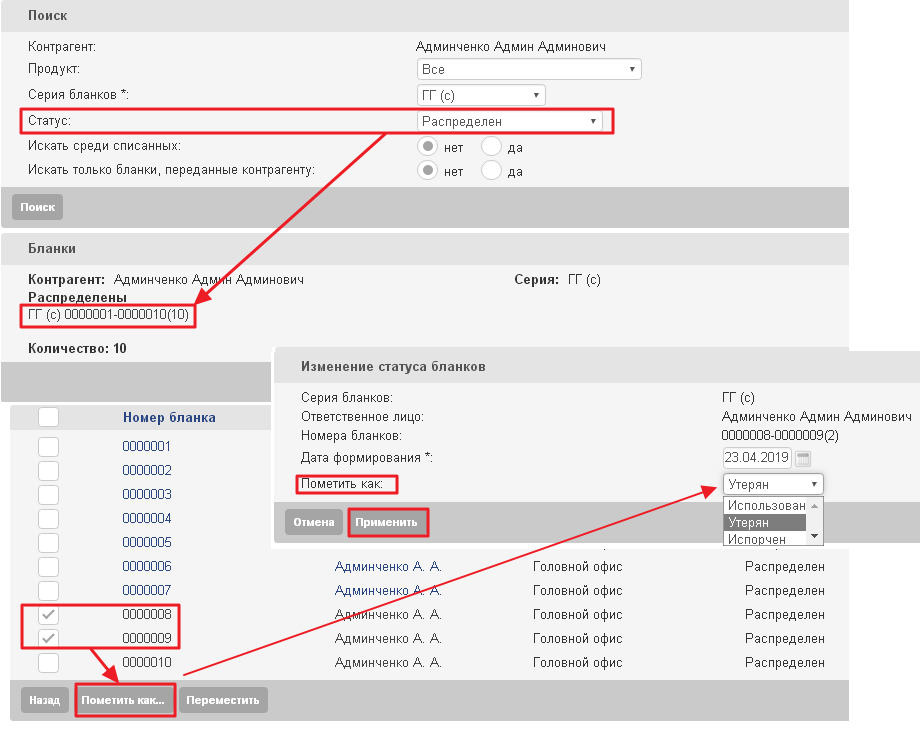
Task: Expand the Серия бланков dropdown
Action: point(481,95)
